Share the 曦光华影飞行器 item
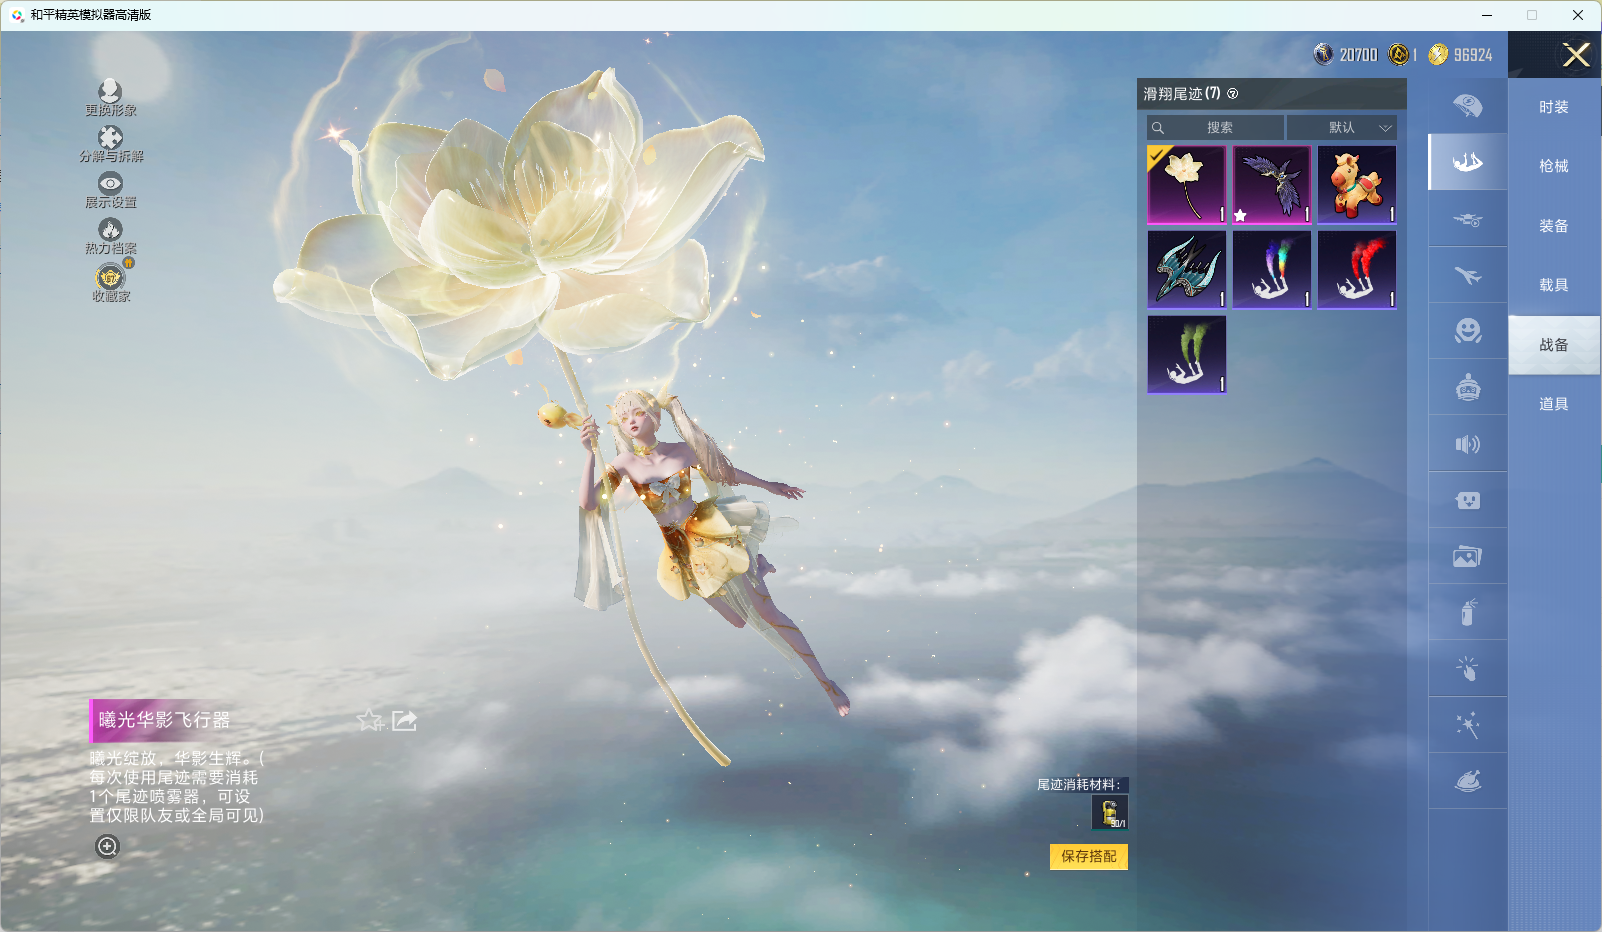This screenshot has height=932, width=1602. (404, 721)
